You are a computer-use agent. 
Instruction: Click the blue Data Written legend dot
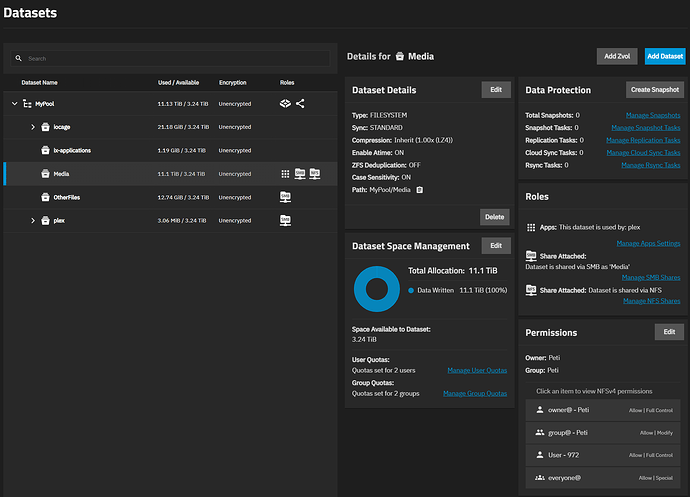(411, 291)
